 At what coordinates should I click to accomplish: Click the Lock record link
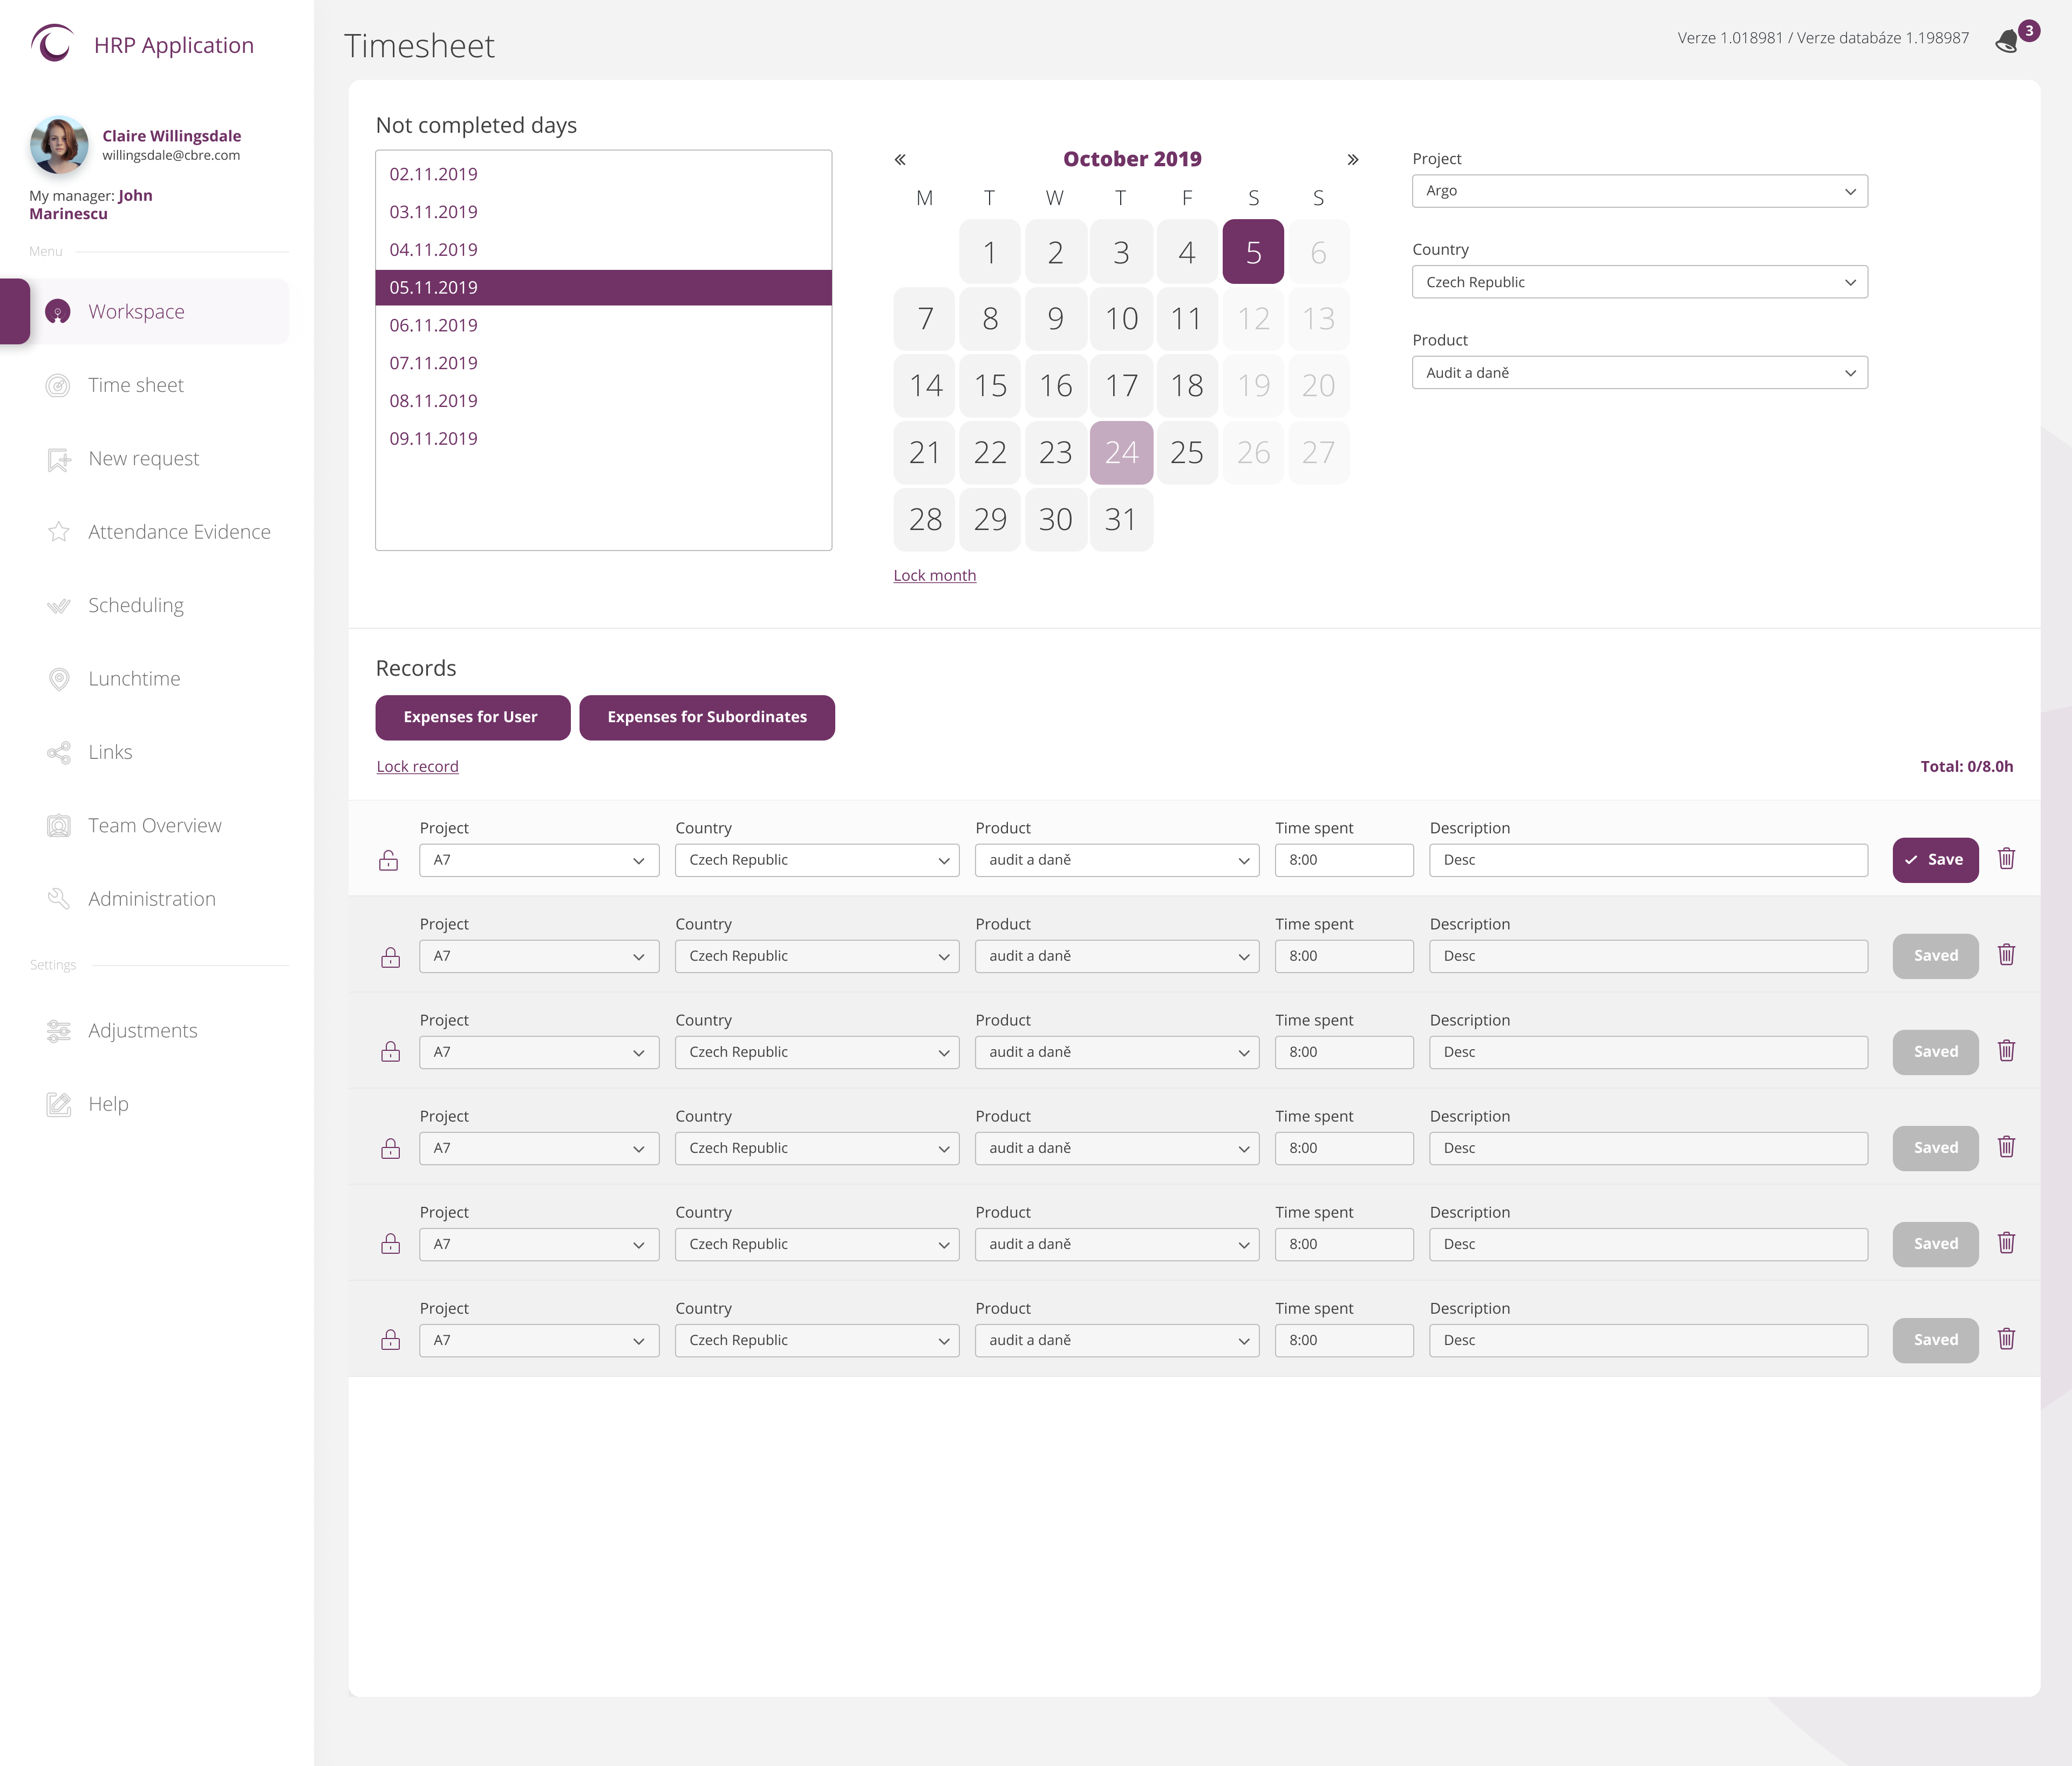[x=417, y=766]
